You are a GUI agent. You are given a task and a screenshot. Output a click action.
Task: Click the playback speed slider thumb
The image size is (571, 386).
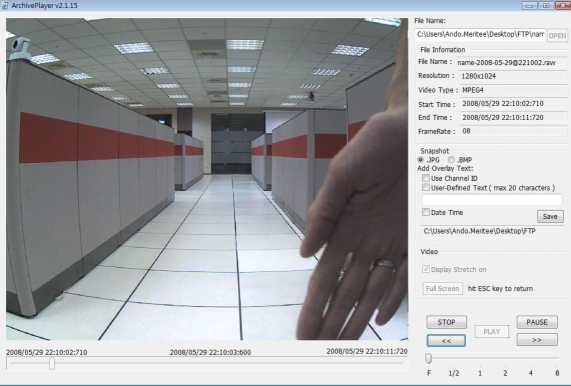pyautogui.click(x=429, y=358)
